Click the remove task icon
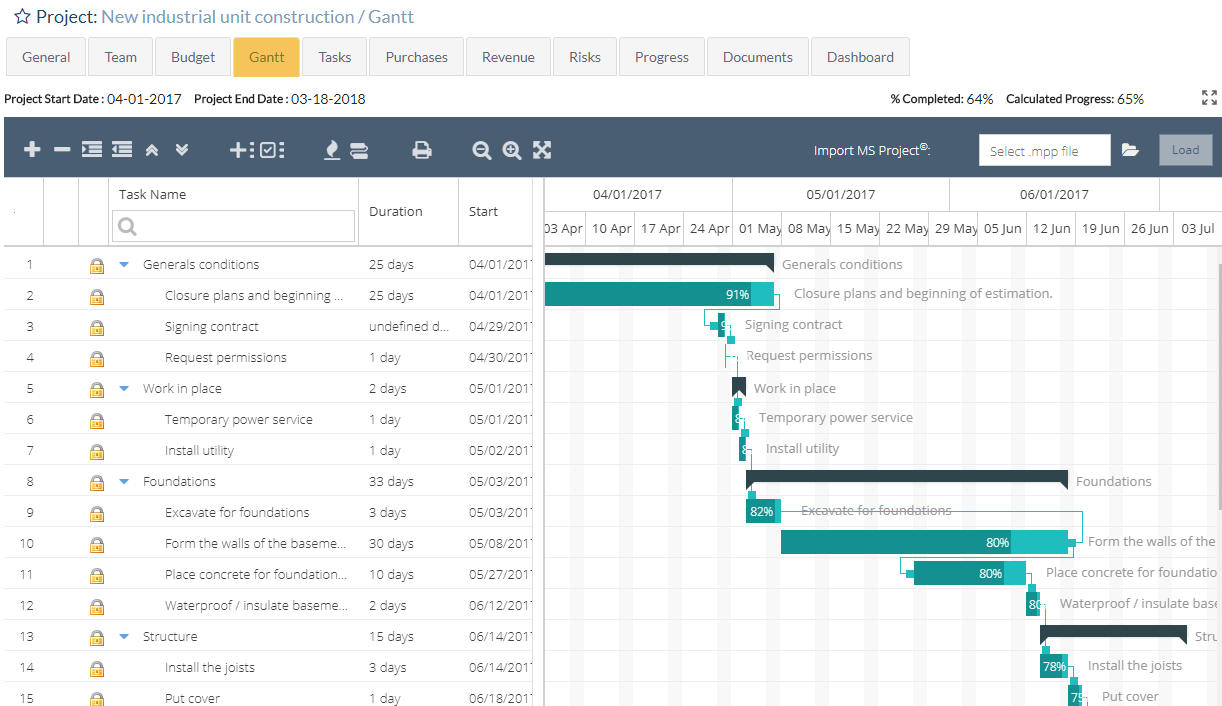This screenshot has width=1222, height=706. coord(60,148)
